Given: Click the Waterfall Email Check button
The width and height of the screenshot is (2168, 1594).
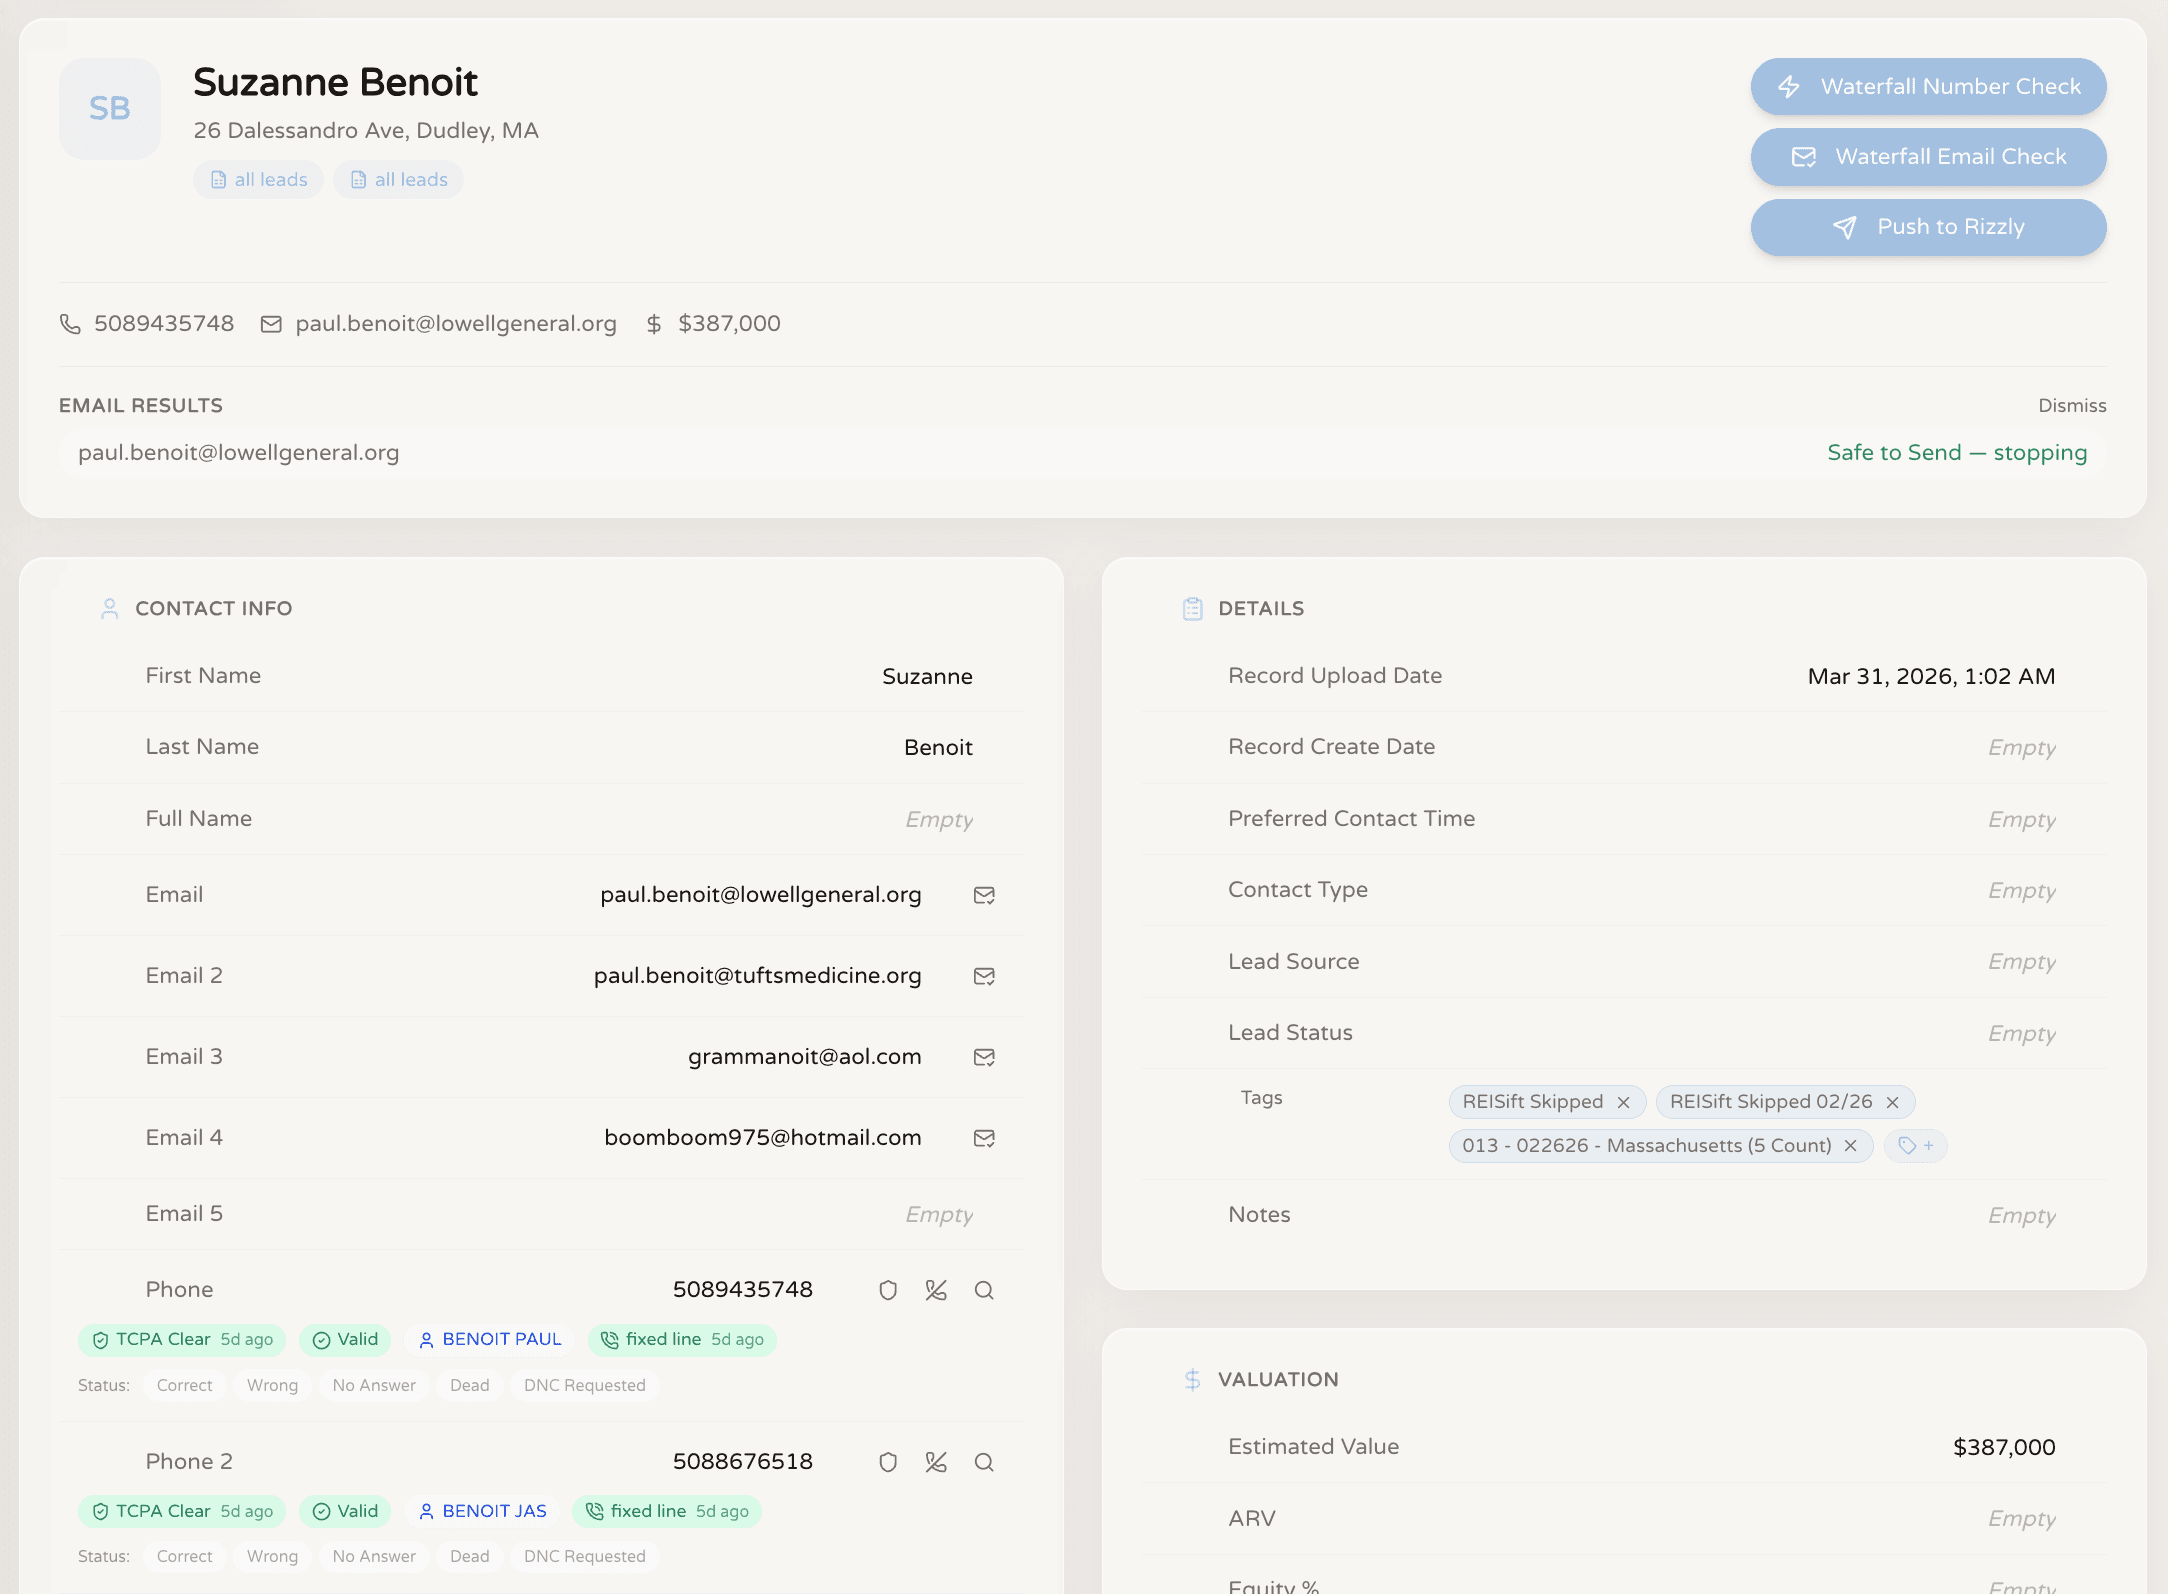Looking at the screenshot, I should [x=1928, y=157].
